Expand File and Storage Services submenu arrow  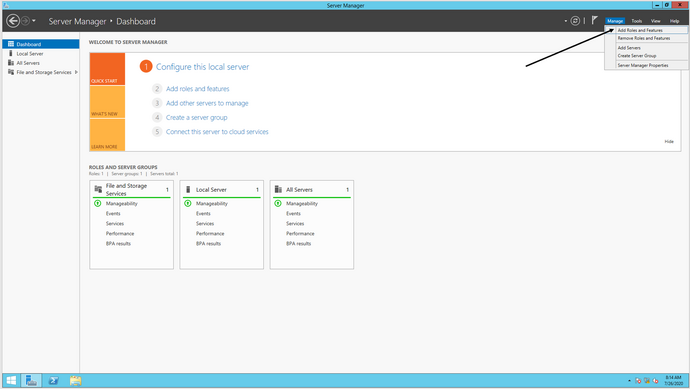[77, 72]
